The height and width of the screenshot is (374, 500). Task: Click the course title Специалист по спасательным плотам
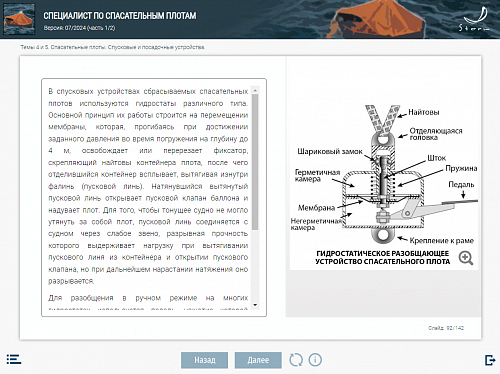coord(120,16)
